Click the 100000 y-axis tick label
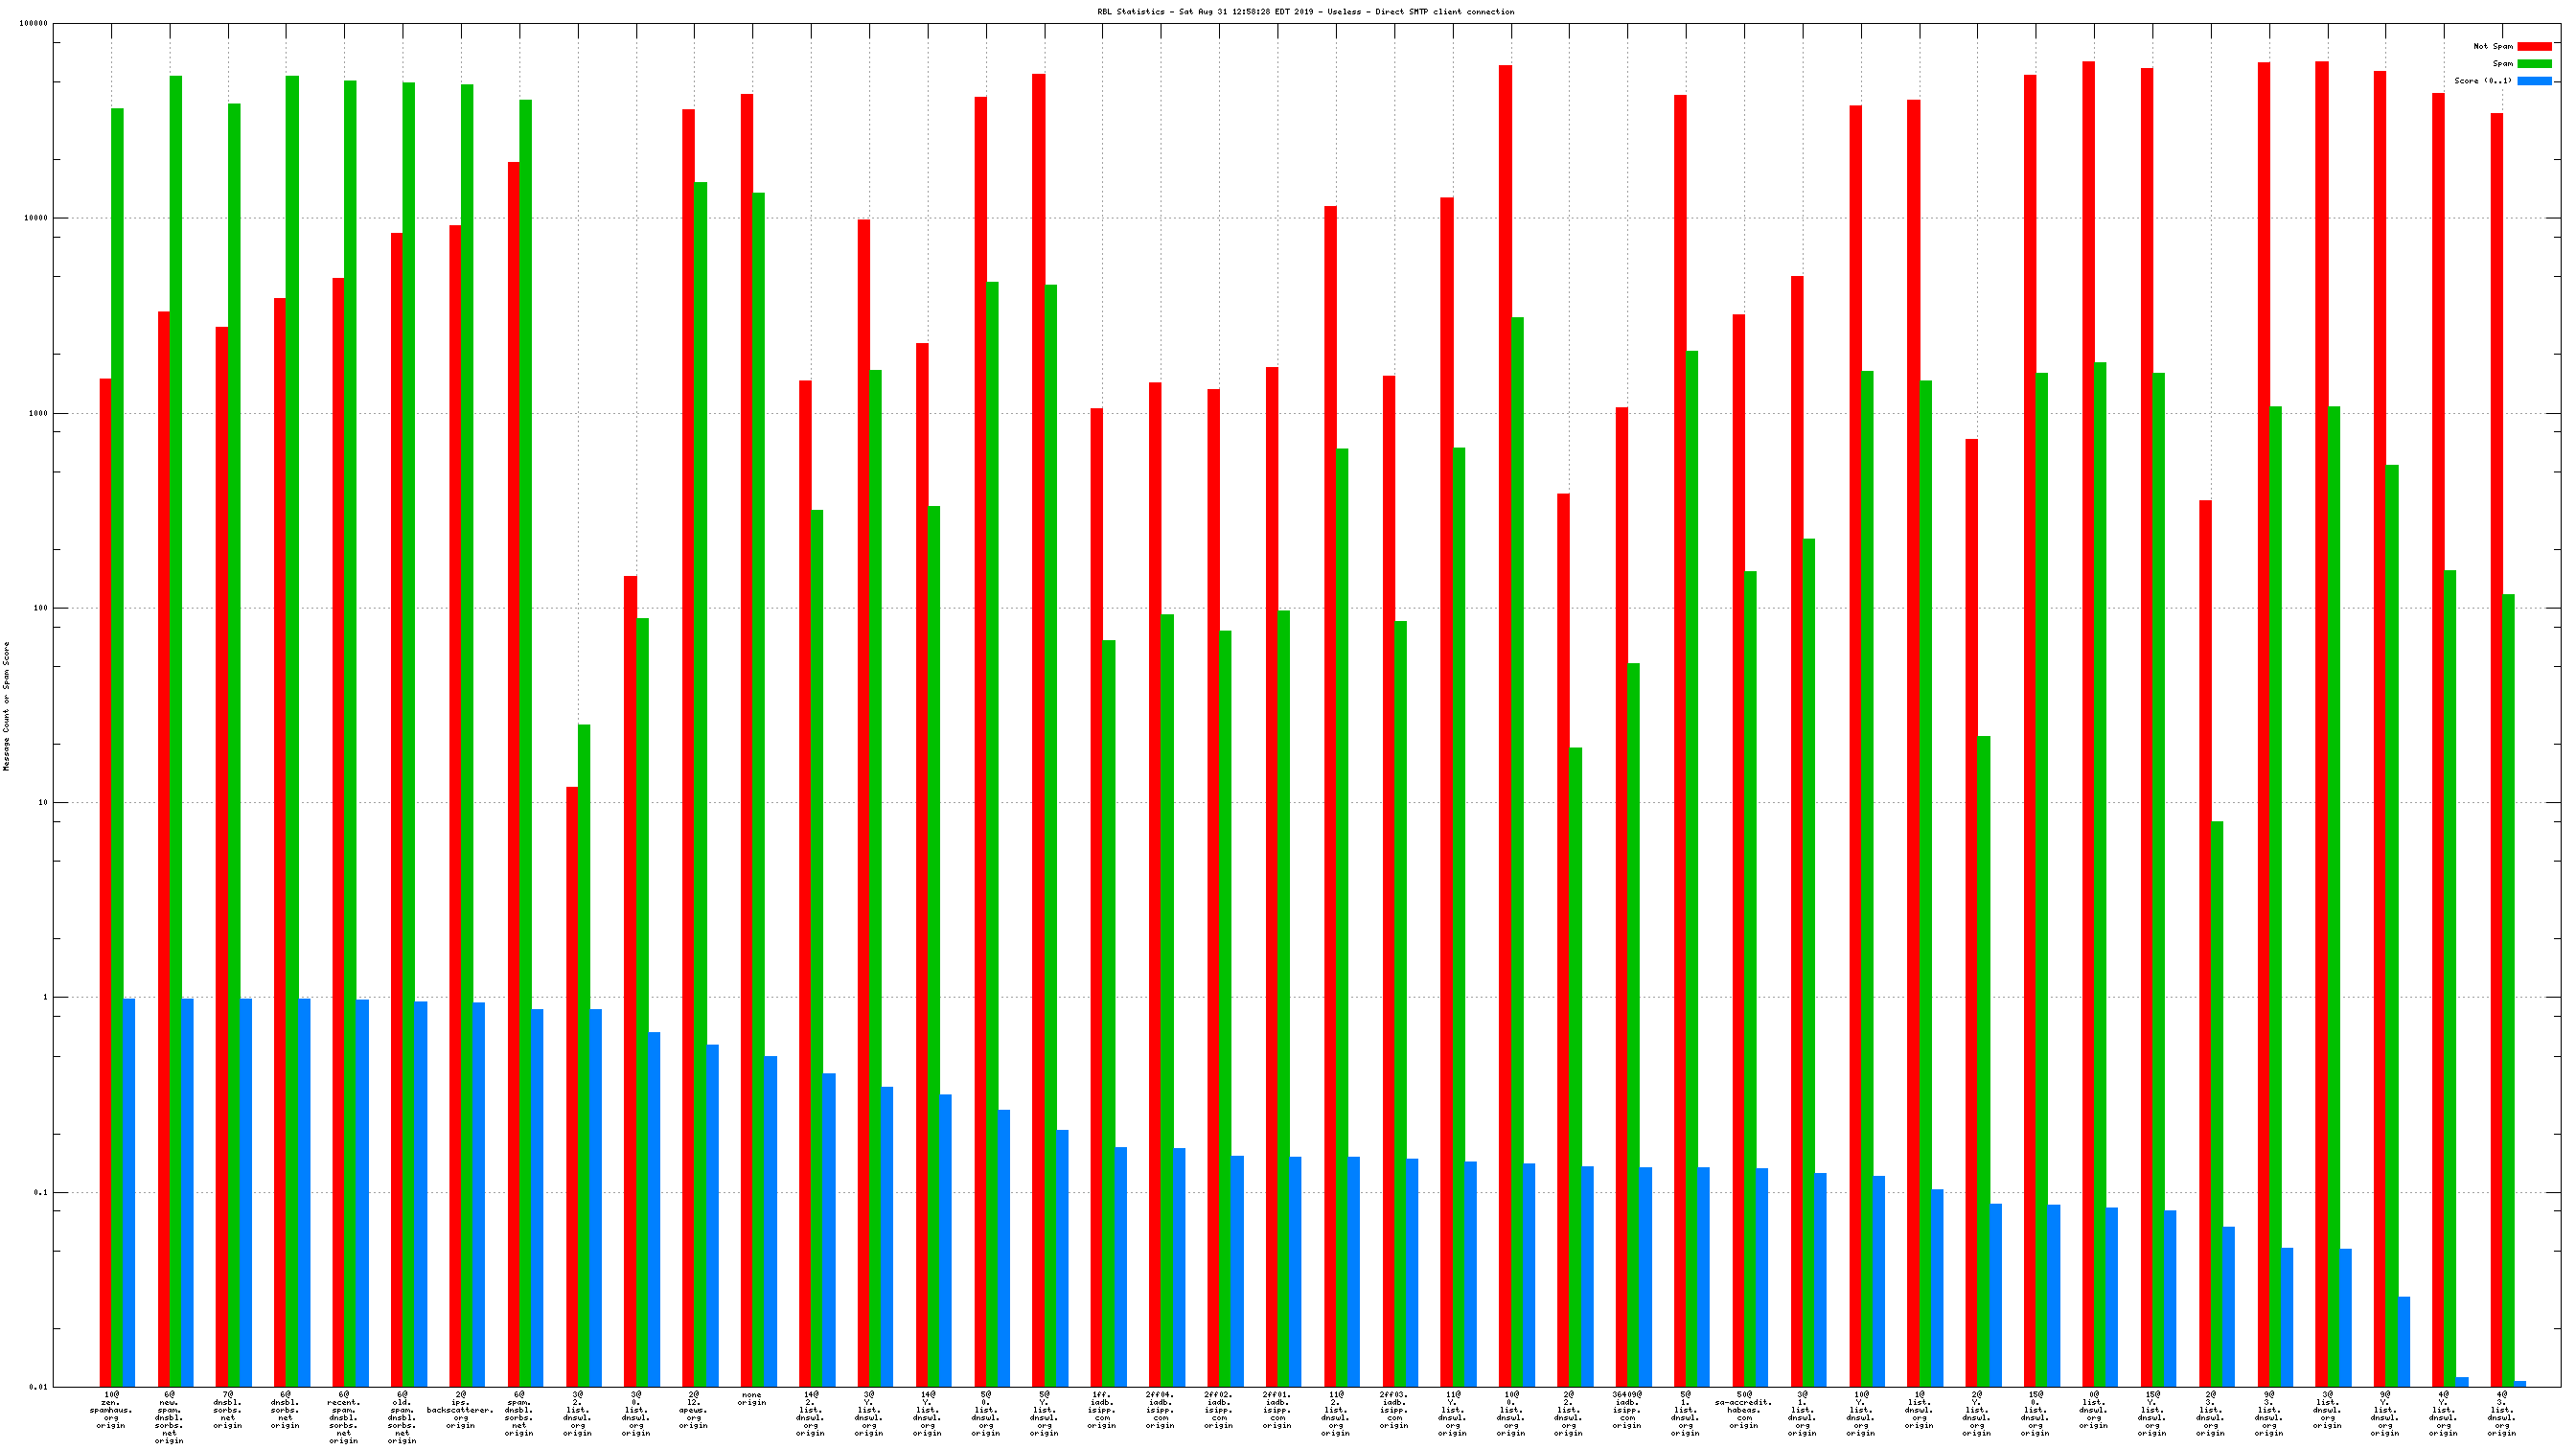The height and width of the screenshot is (1449, 2576). tap(33, 23)
